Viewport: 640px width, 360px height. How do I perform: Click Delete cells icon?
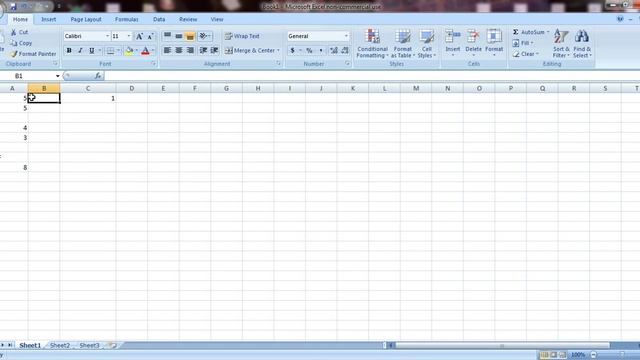point(473,36)
